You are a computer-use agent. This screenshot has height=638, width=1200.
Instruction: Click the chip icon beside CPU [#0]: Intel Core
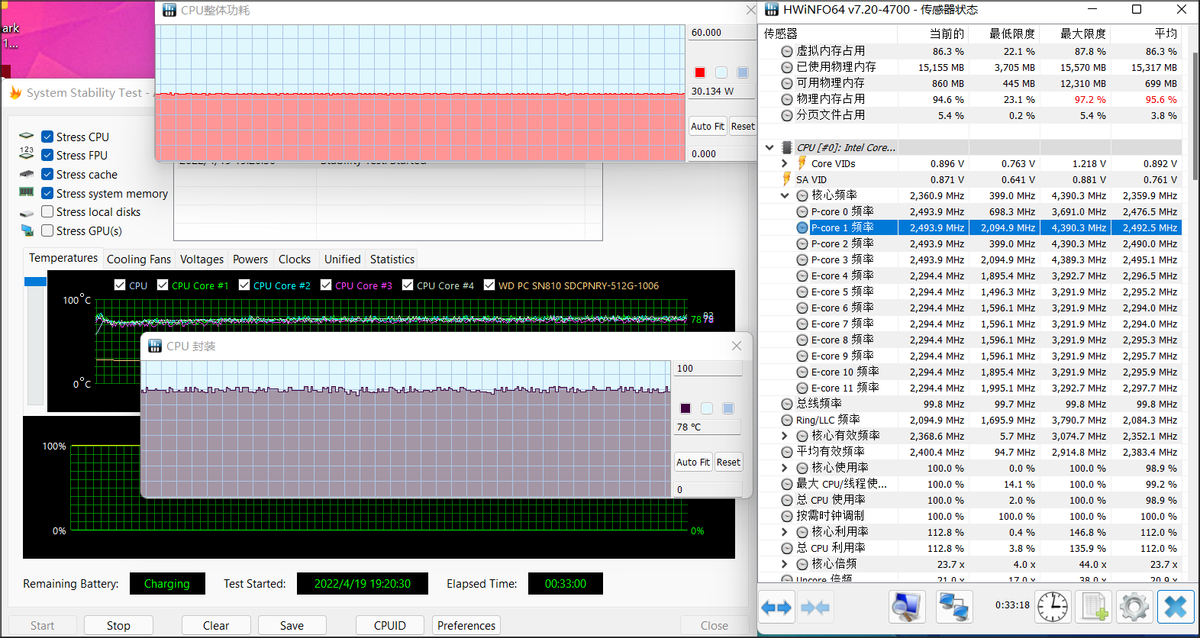point(787,147)
